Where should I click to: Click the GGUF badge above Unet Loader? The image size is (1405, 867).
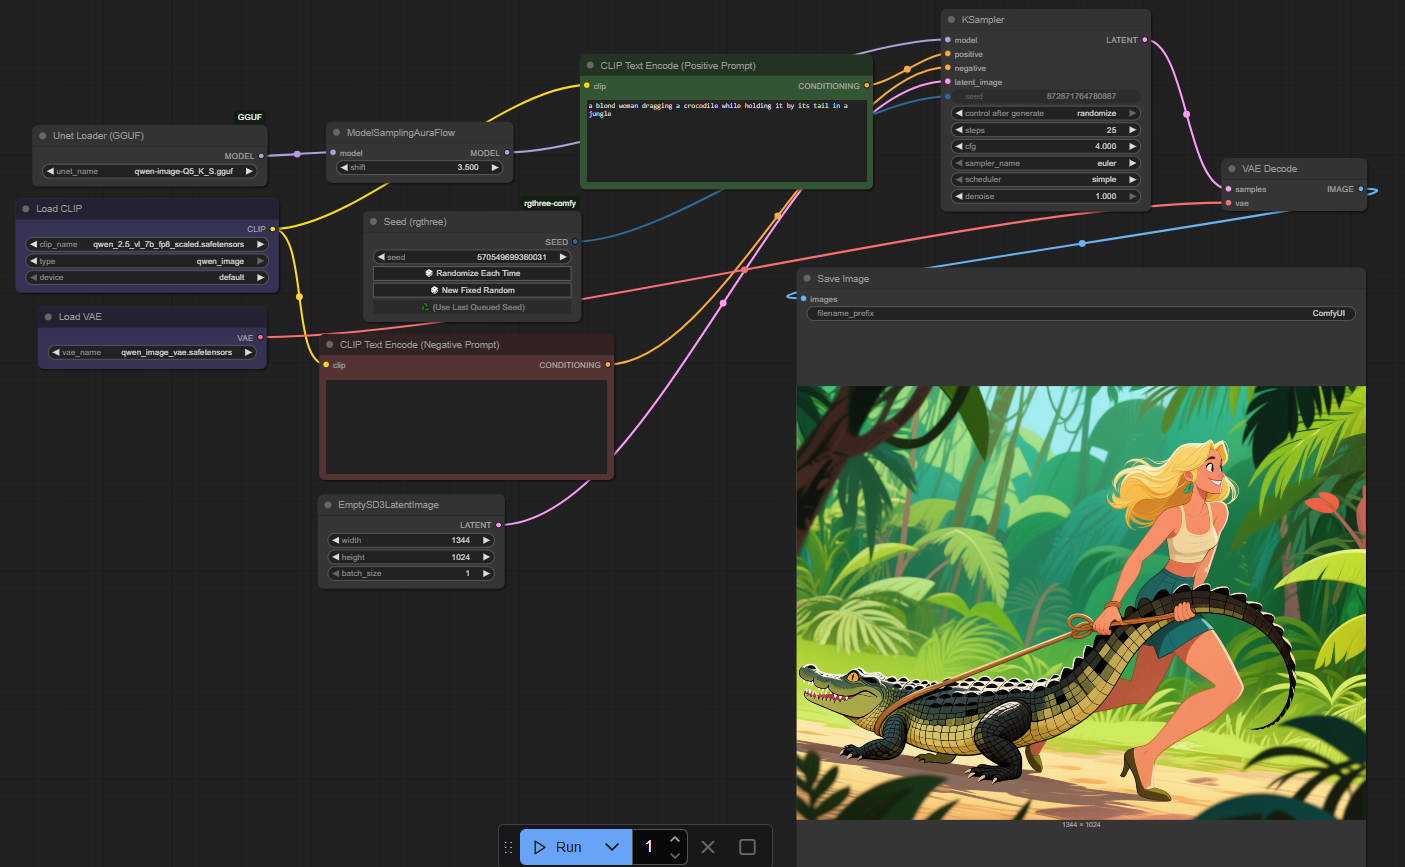coord(250,117)
